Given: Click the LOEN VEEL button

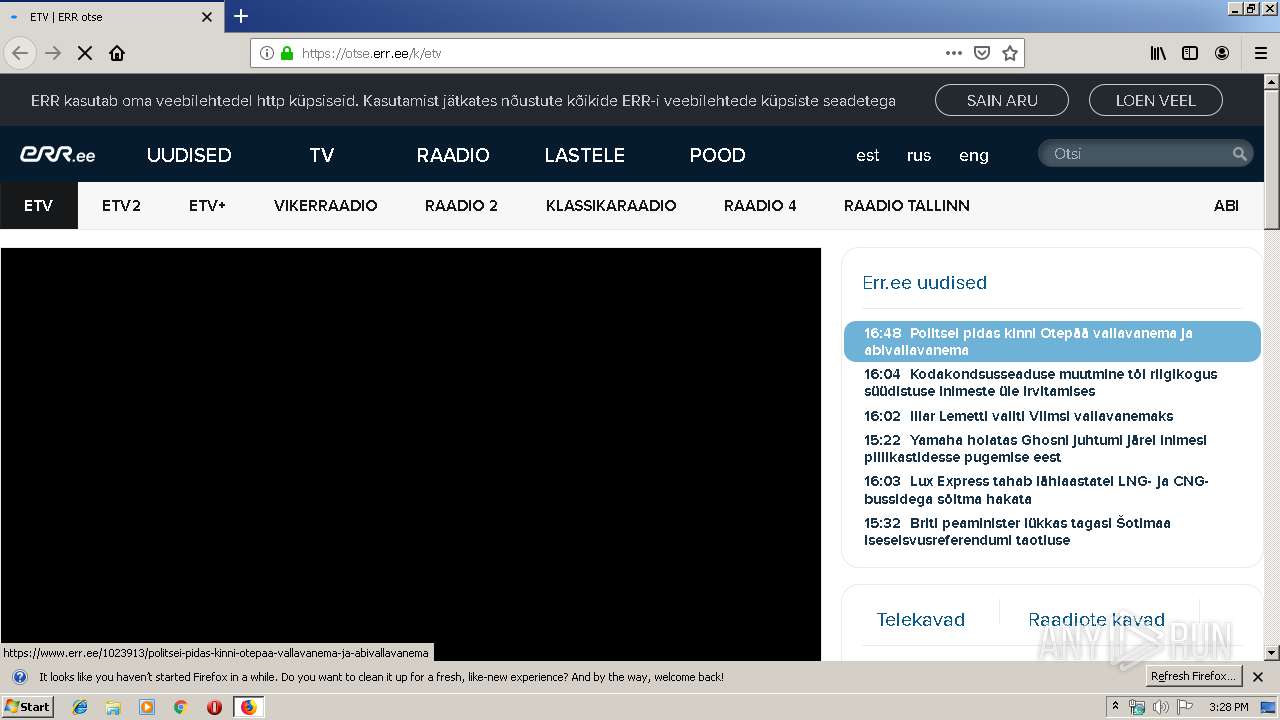Looking at the screenshot, I should pyautogui.click(x=1155, y=100).
